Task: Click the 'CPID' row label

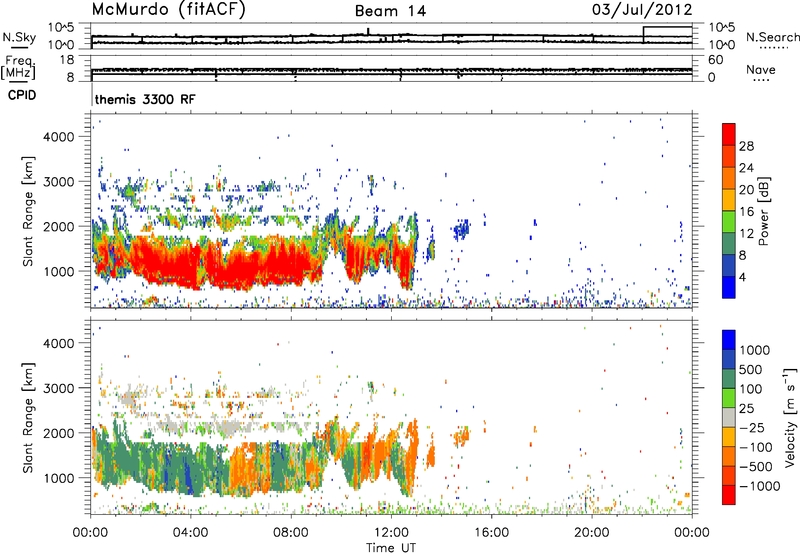Action: click(22, 95)
